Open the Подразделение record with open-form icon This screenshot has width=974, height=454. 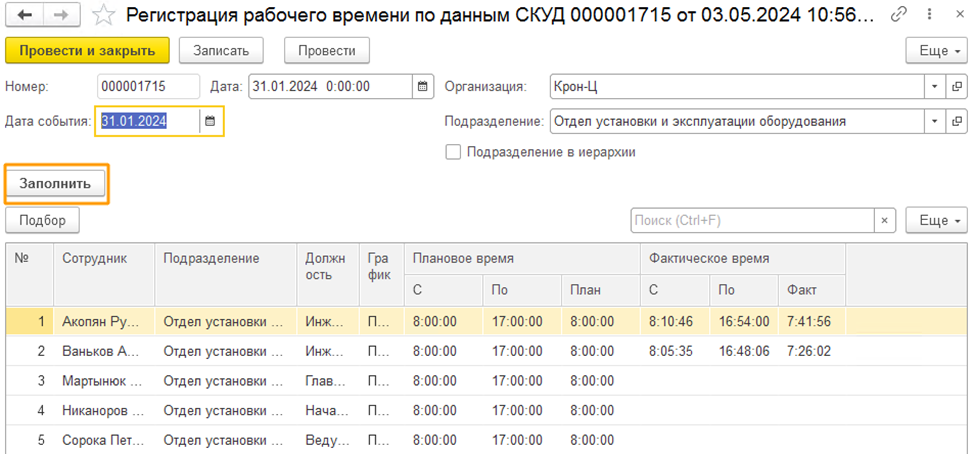[x=957, y=121]
